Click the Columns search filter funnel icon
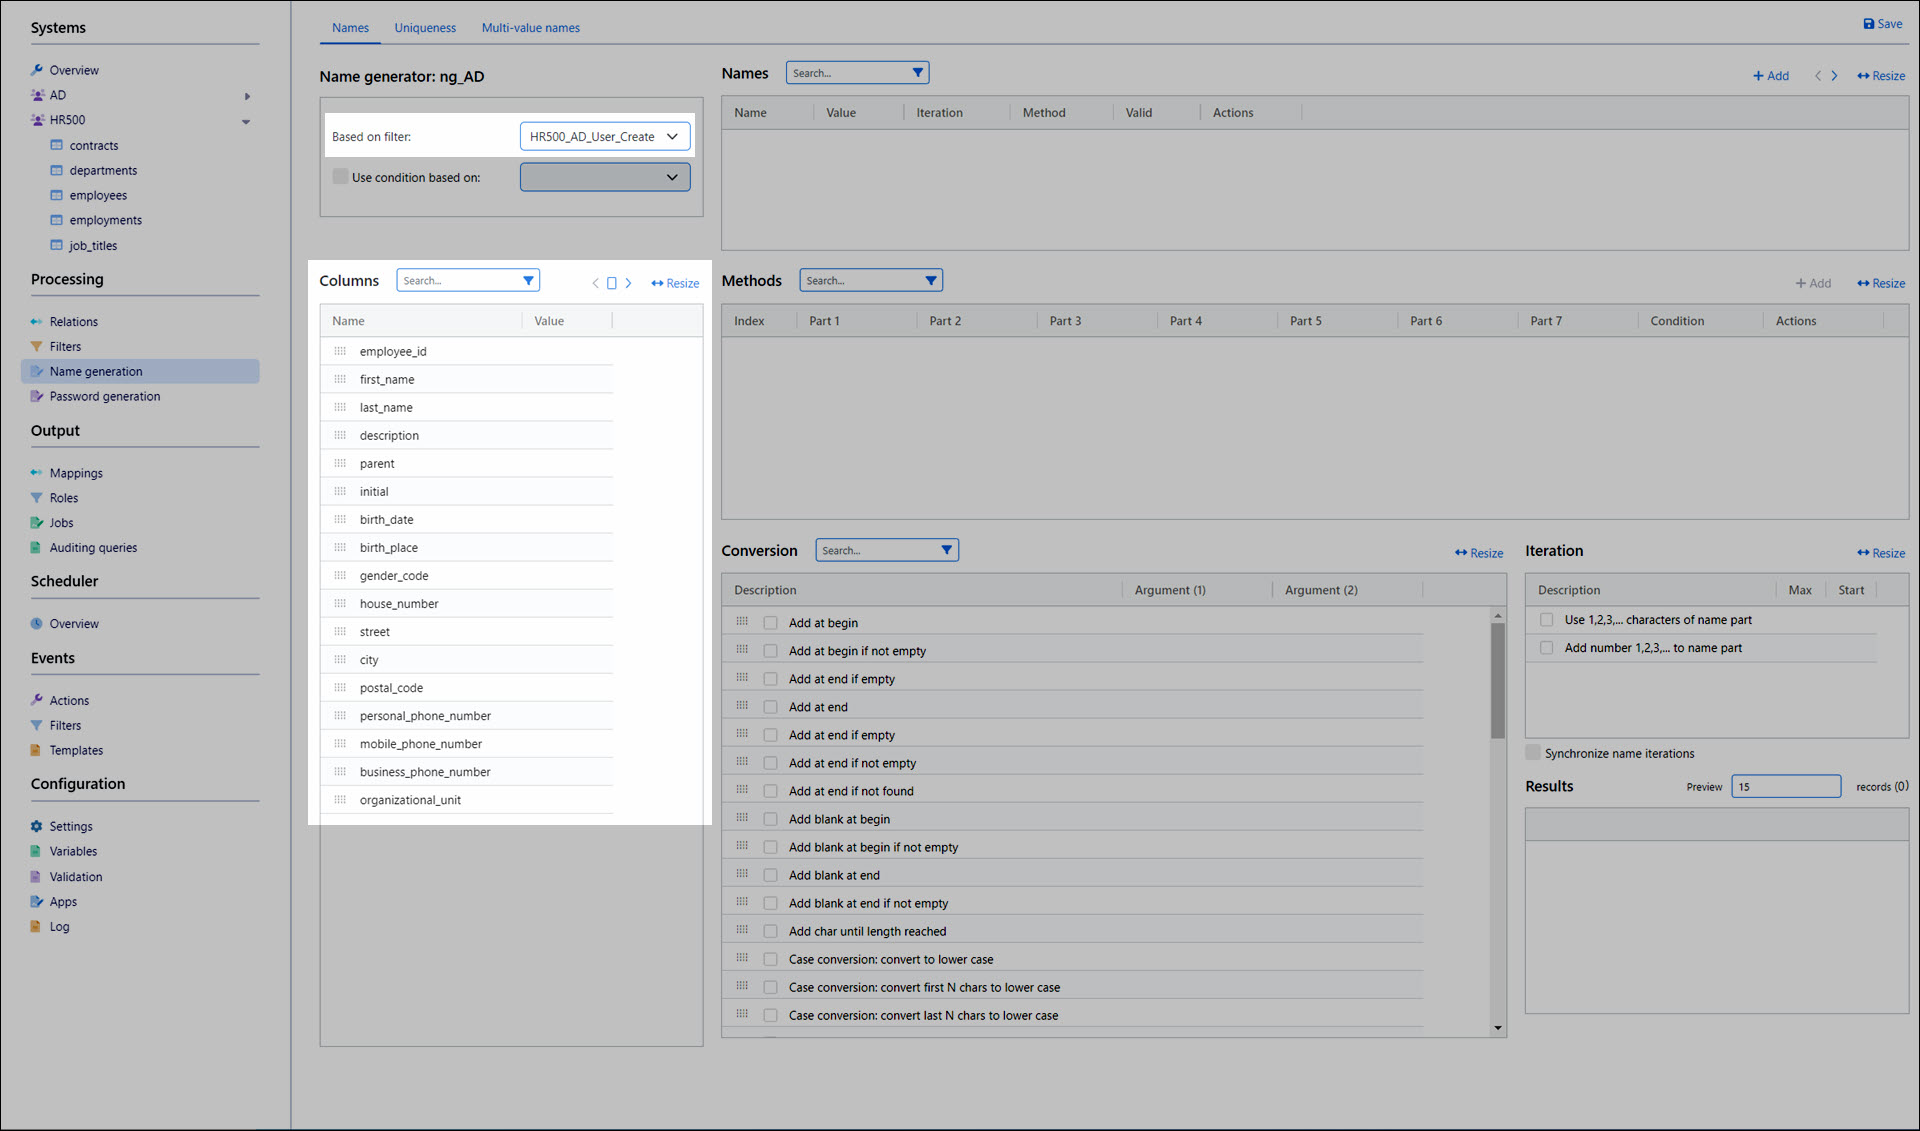 (x=528, y=281)
